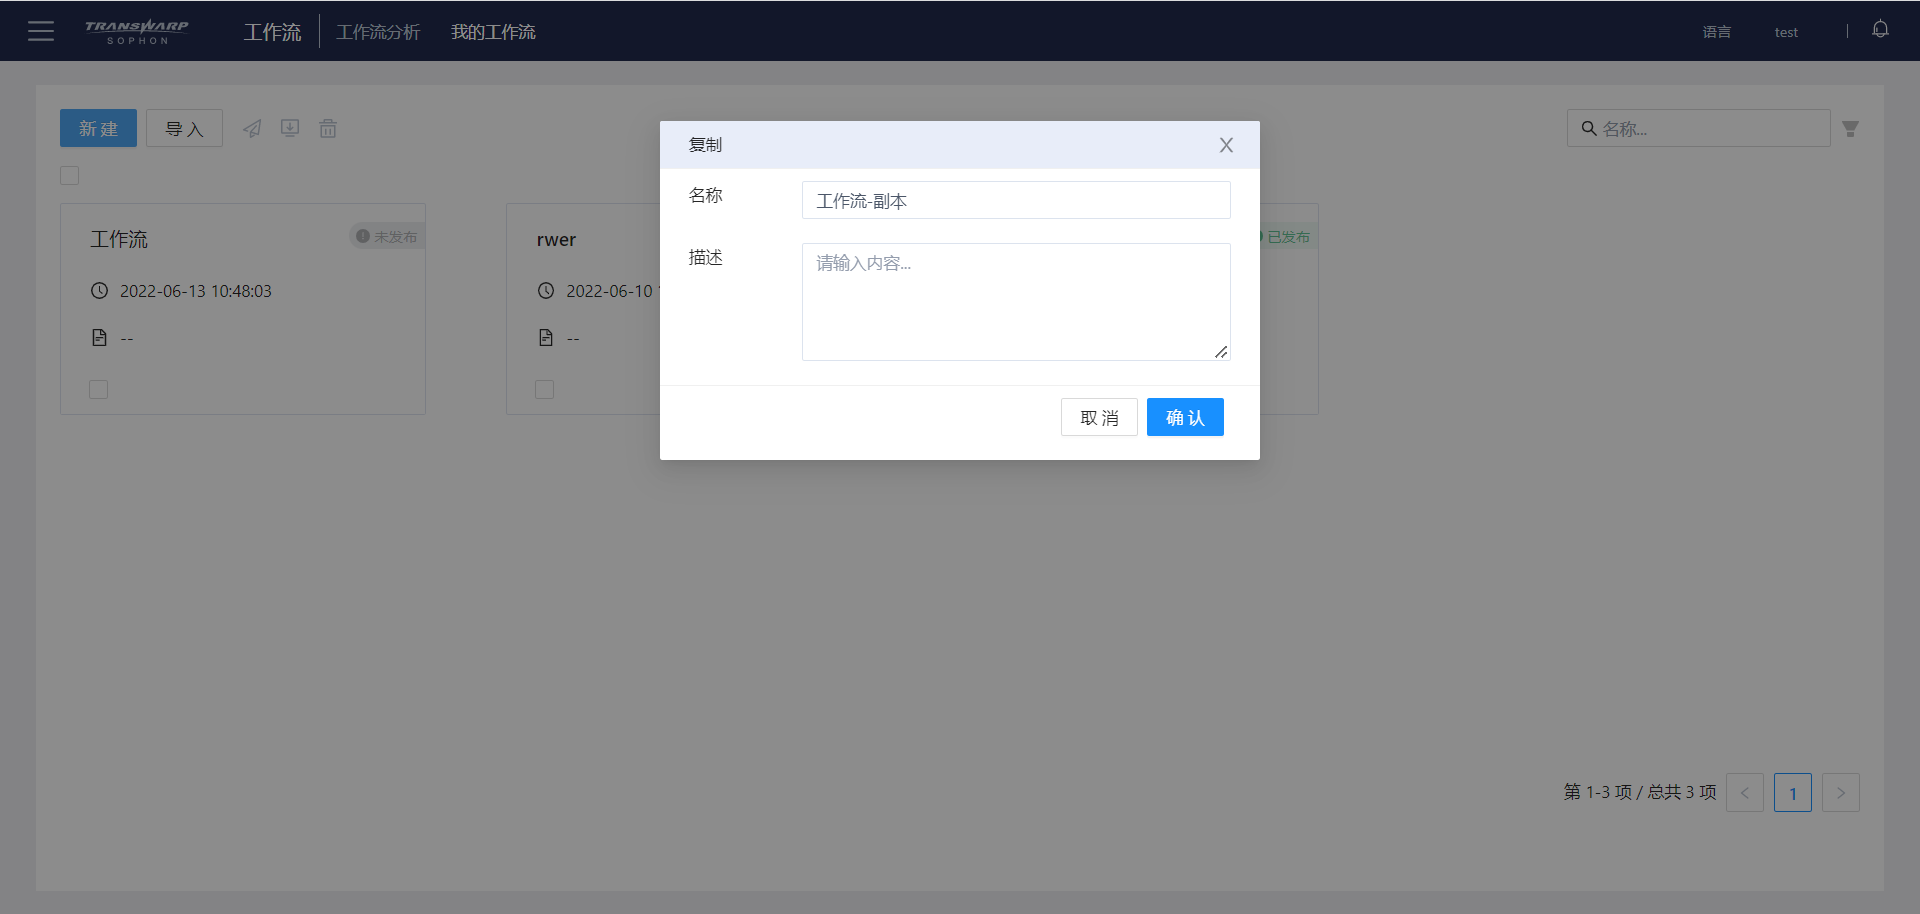The image size is (1920, 914).
Task: Click the 工作流 header title
Action: [272, 32]
